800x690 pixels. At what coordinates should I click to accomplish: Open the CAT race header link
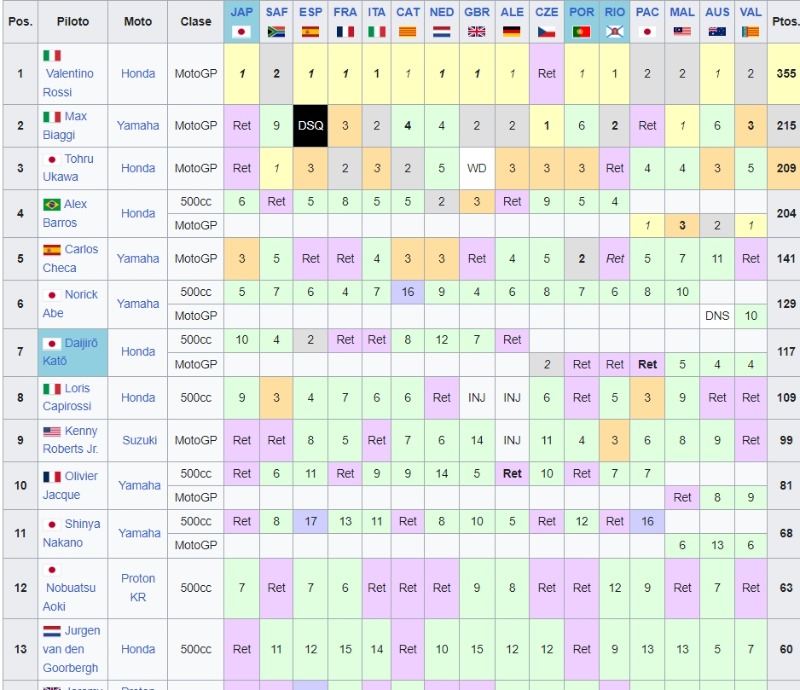pyautogui.click(x=408, y=12)
